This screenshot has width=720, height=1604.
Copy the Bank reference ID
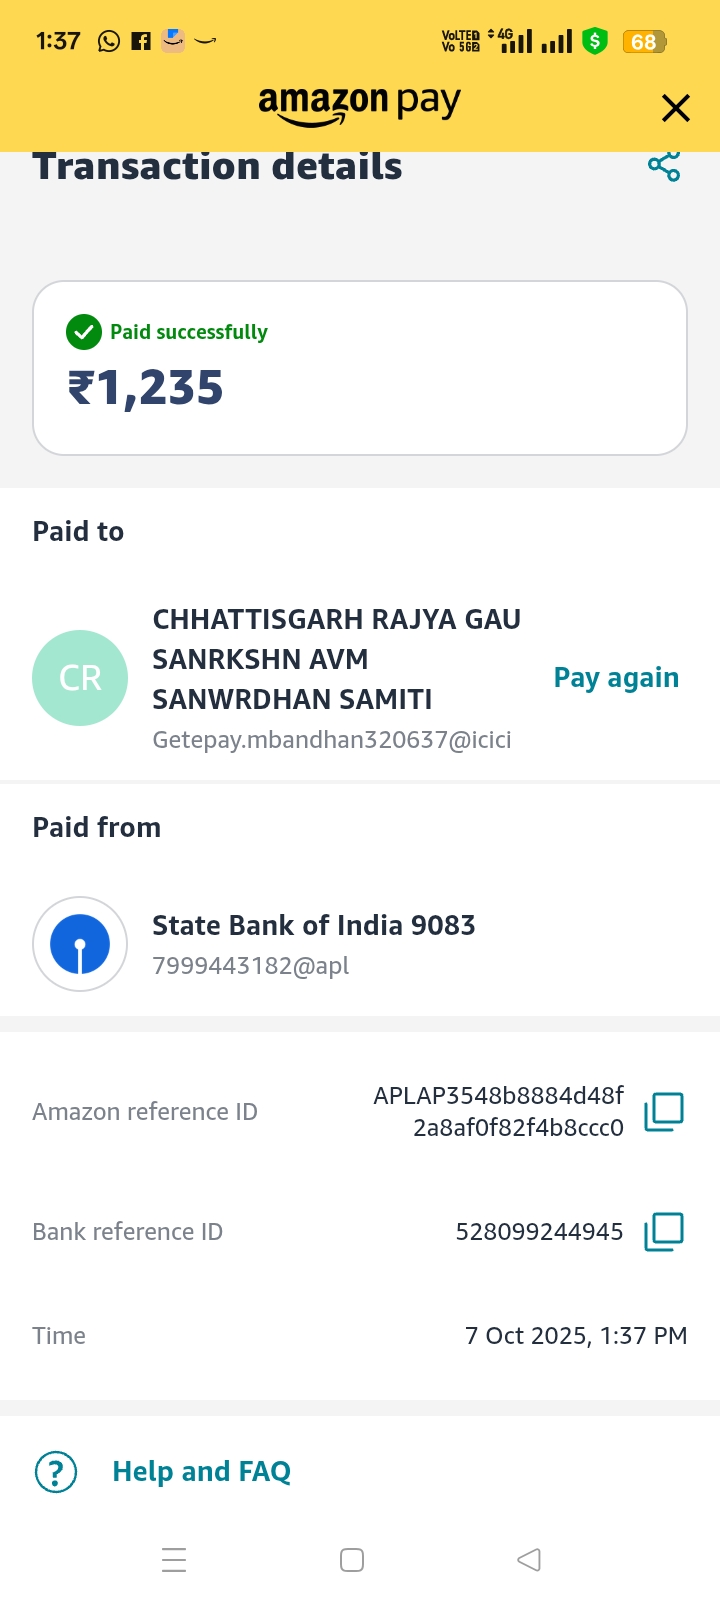[x=664, y=1231]
